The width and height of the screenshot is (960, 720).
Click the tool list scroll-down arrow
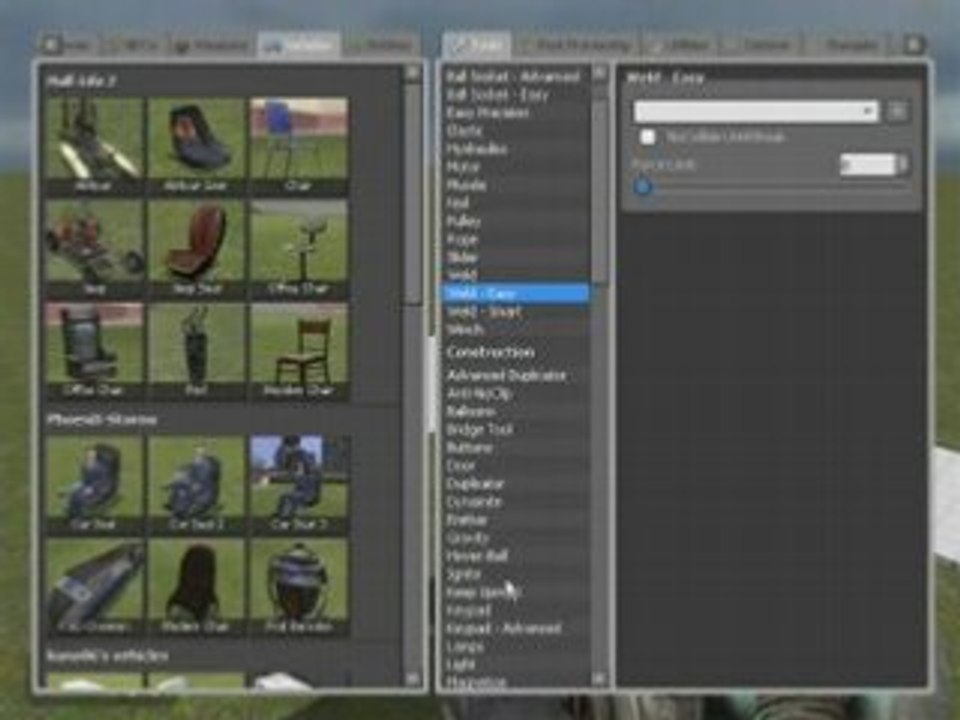point(600,678)
